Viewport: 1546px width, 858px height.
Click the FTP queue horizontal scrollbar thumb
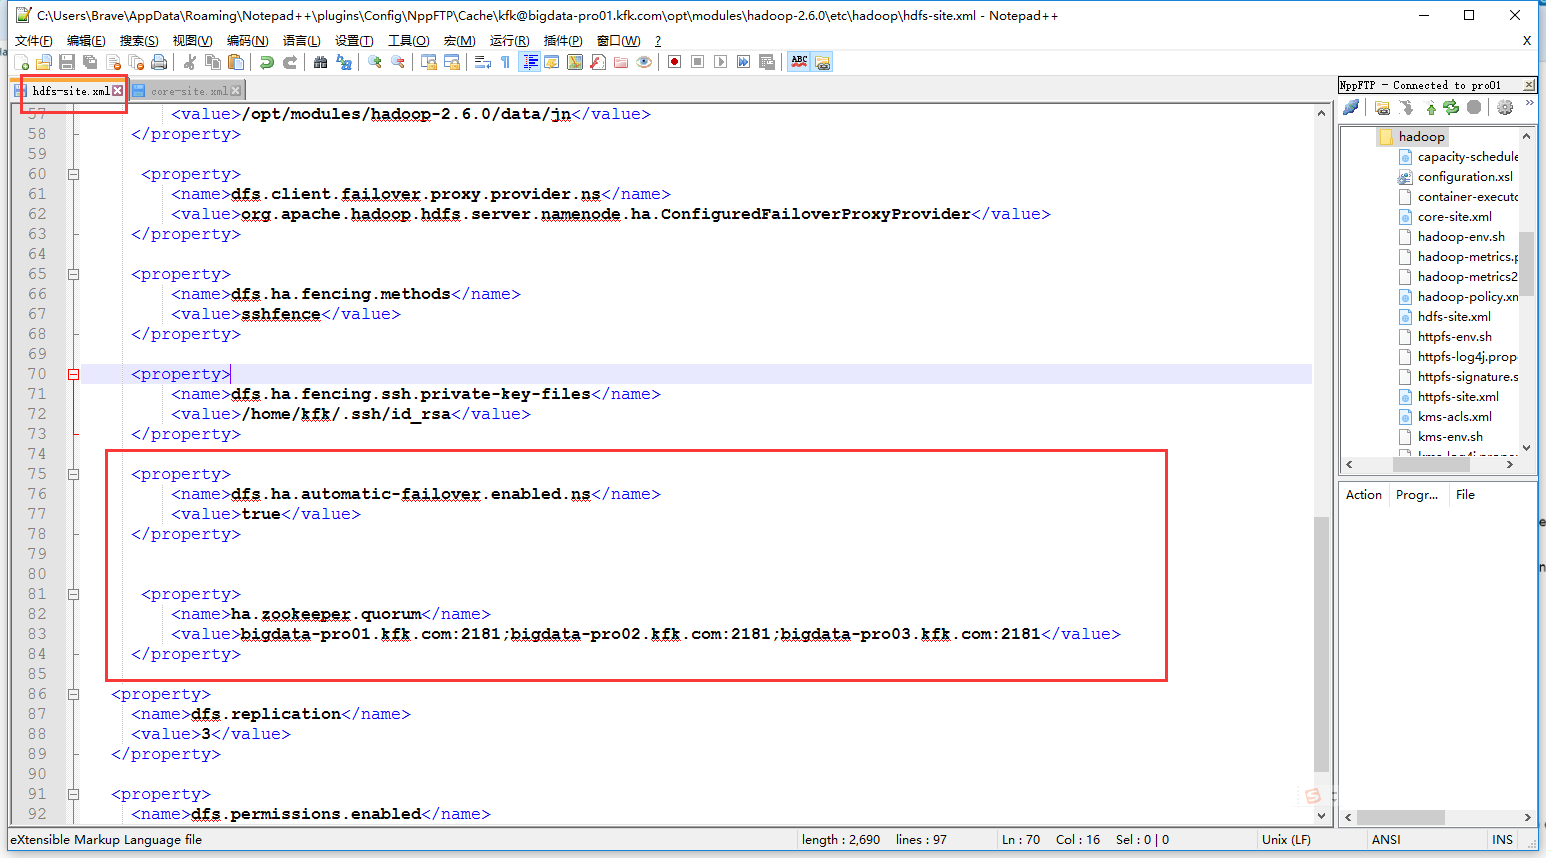pyautogui.click(x=1401, y=817)
